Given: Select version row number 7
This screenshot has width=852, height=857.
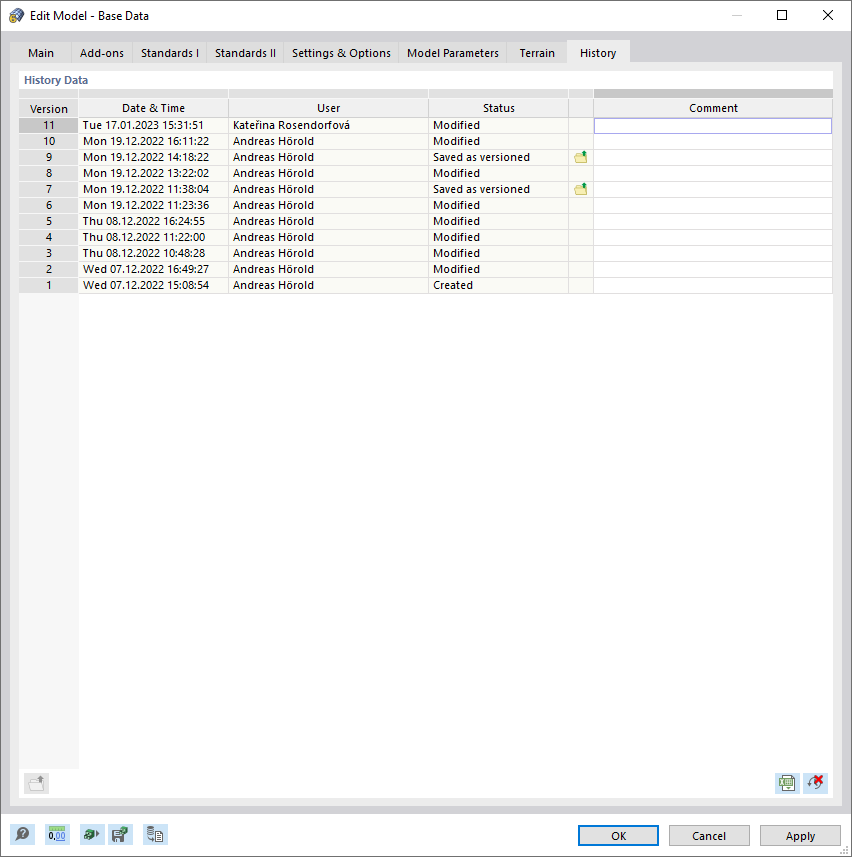Looking at the screenshot, I should point(49,189).
